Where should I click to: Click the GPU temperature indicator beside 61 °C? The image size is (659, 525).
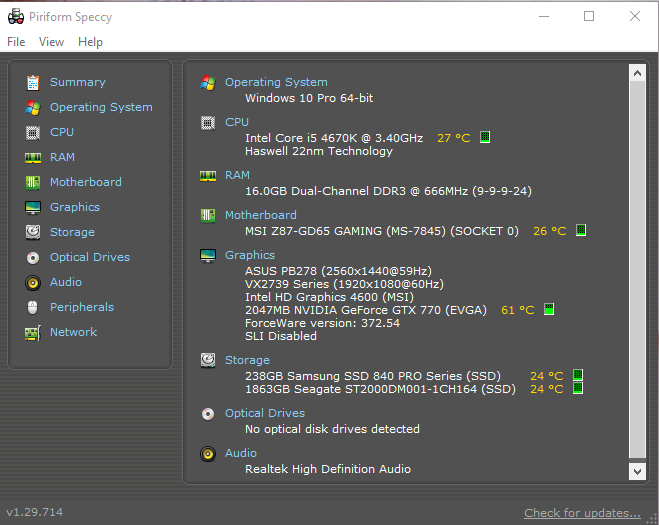point(548,309)
